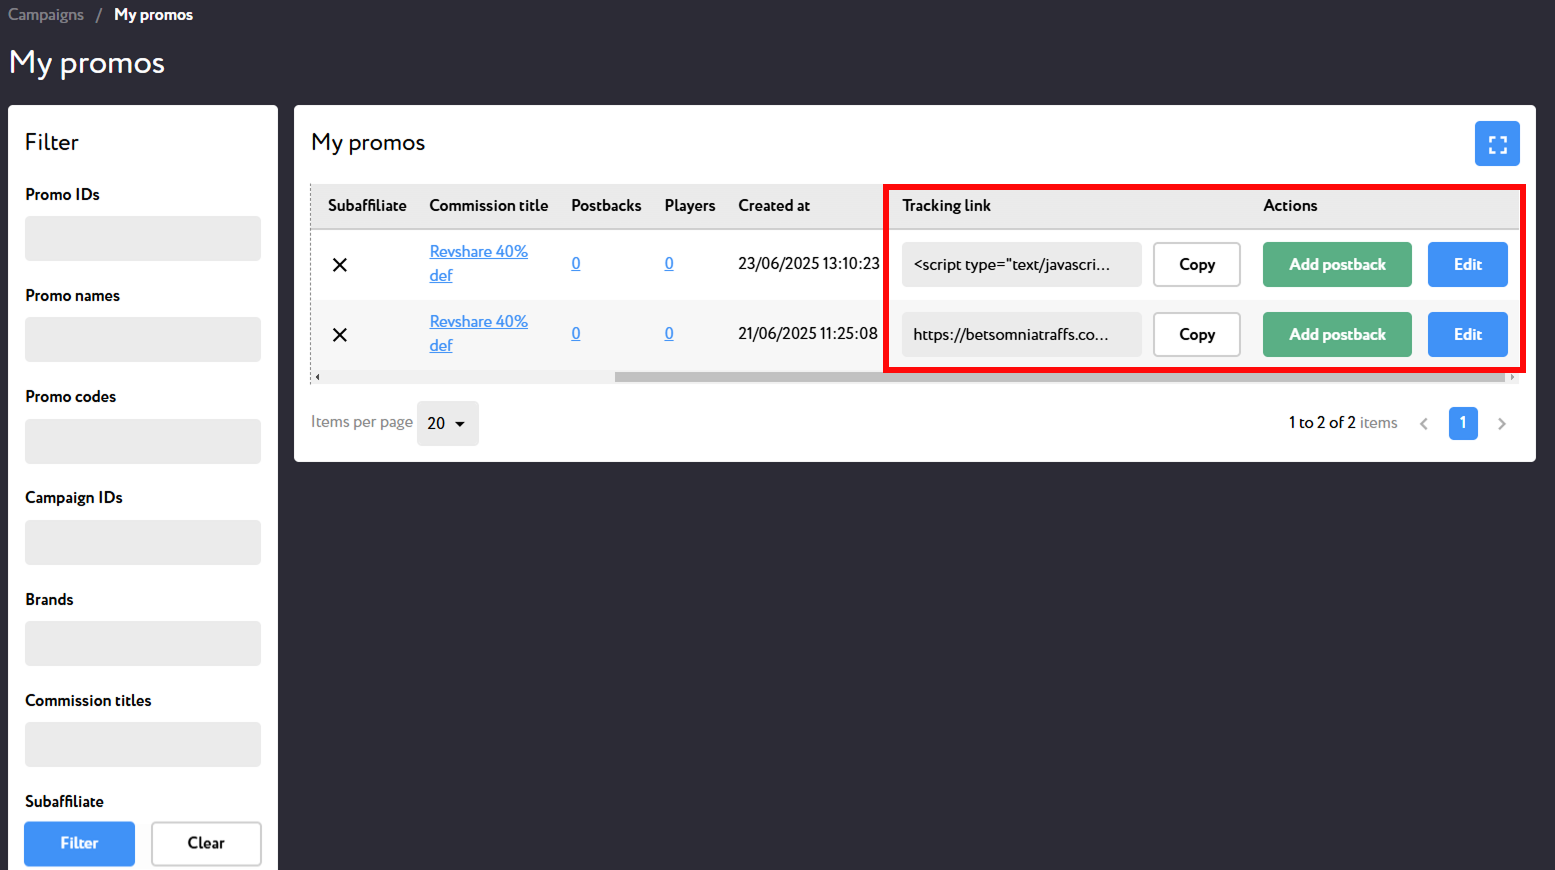Click the 23/06/2025 13:10:23 date cell
Screen dimensions: 1555x870
click(x=808, y=263)
